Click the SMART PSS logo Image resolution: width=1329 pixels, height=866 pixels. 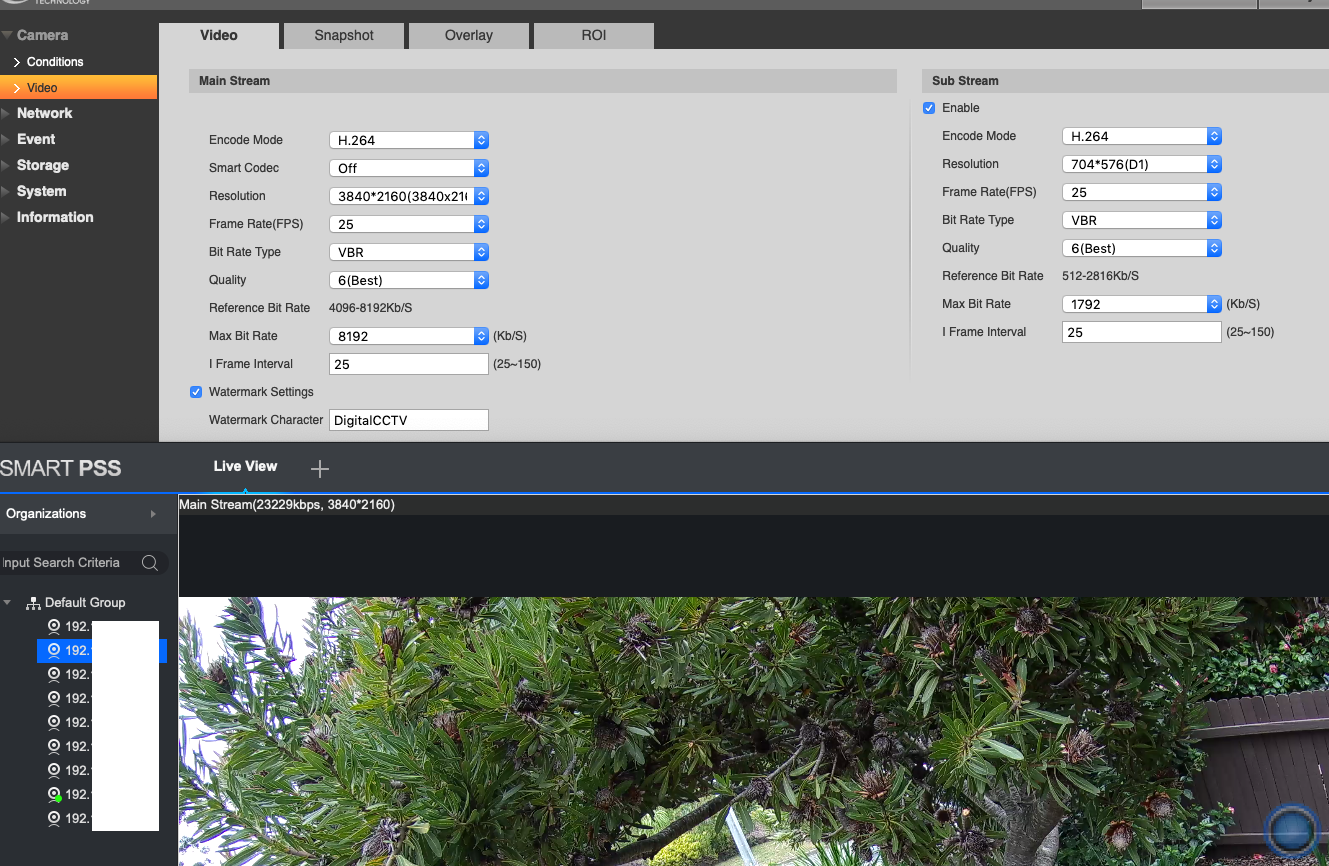[x=61, y=468]
